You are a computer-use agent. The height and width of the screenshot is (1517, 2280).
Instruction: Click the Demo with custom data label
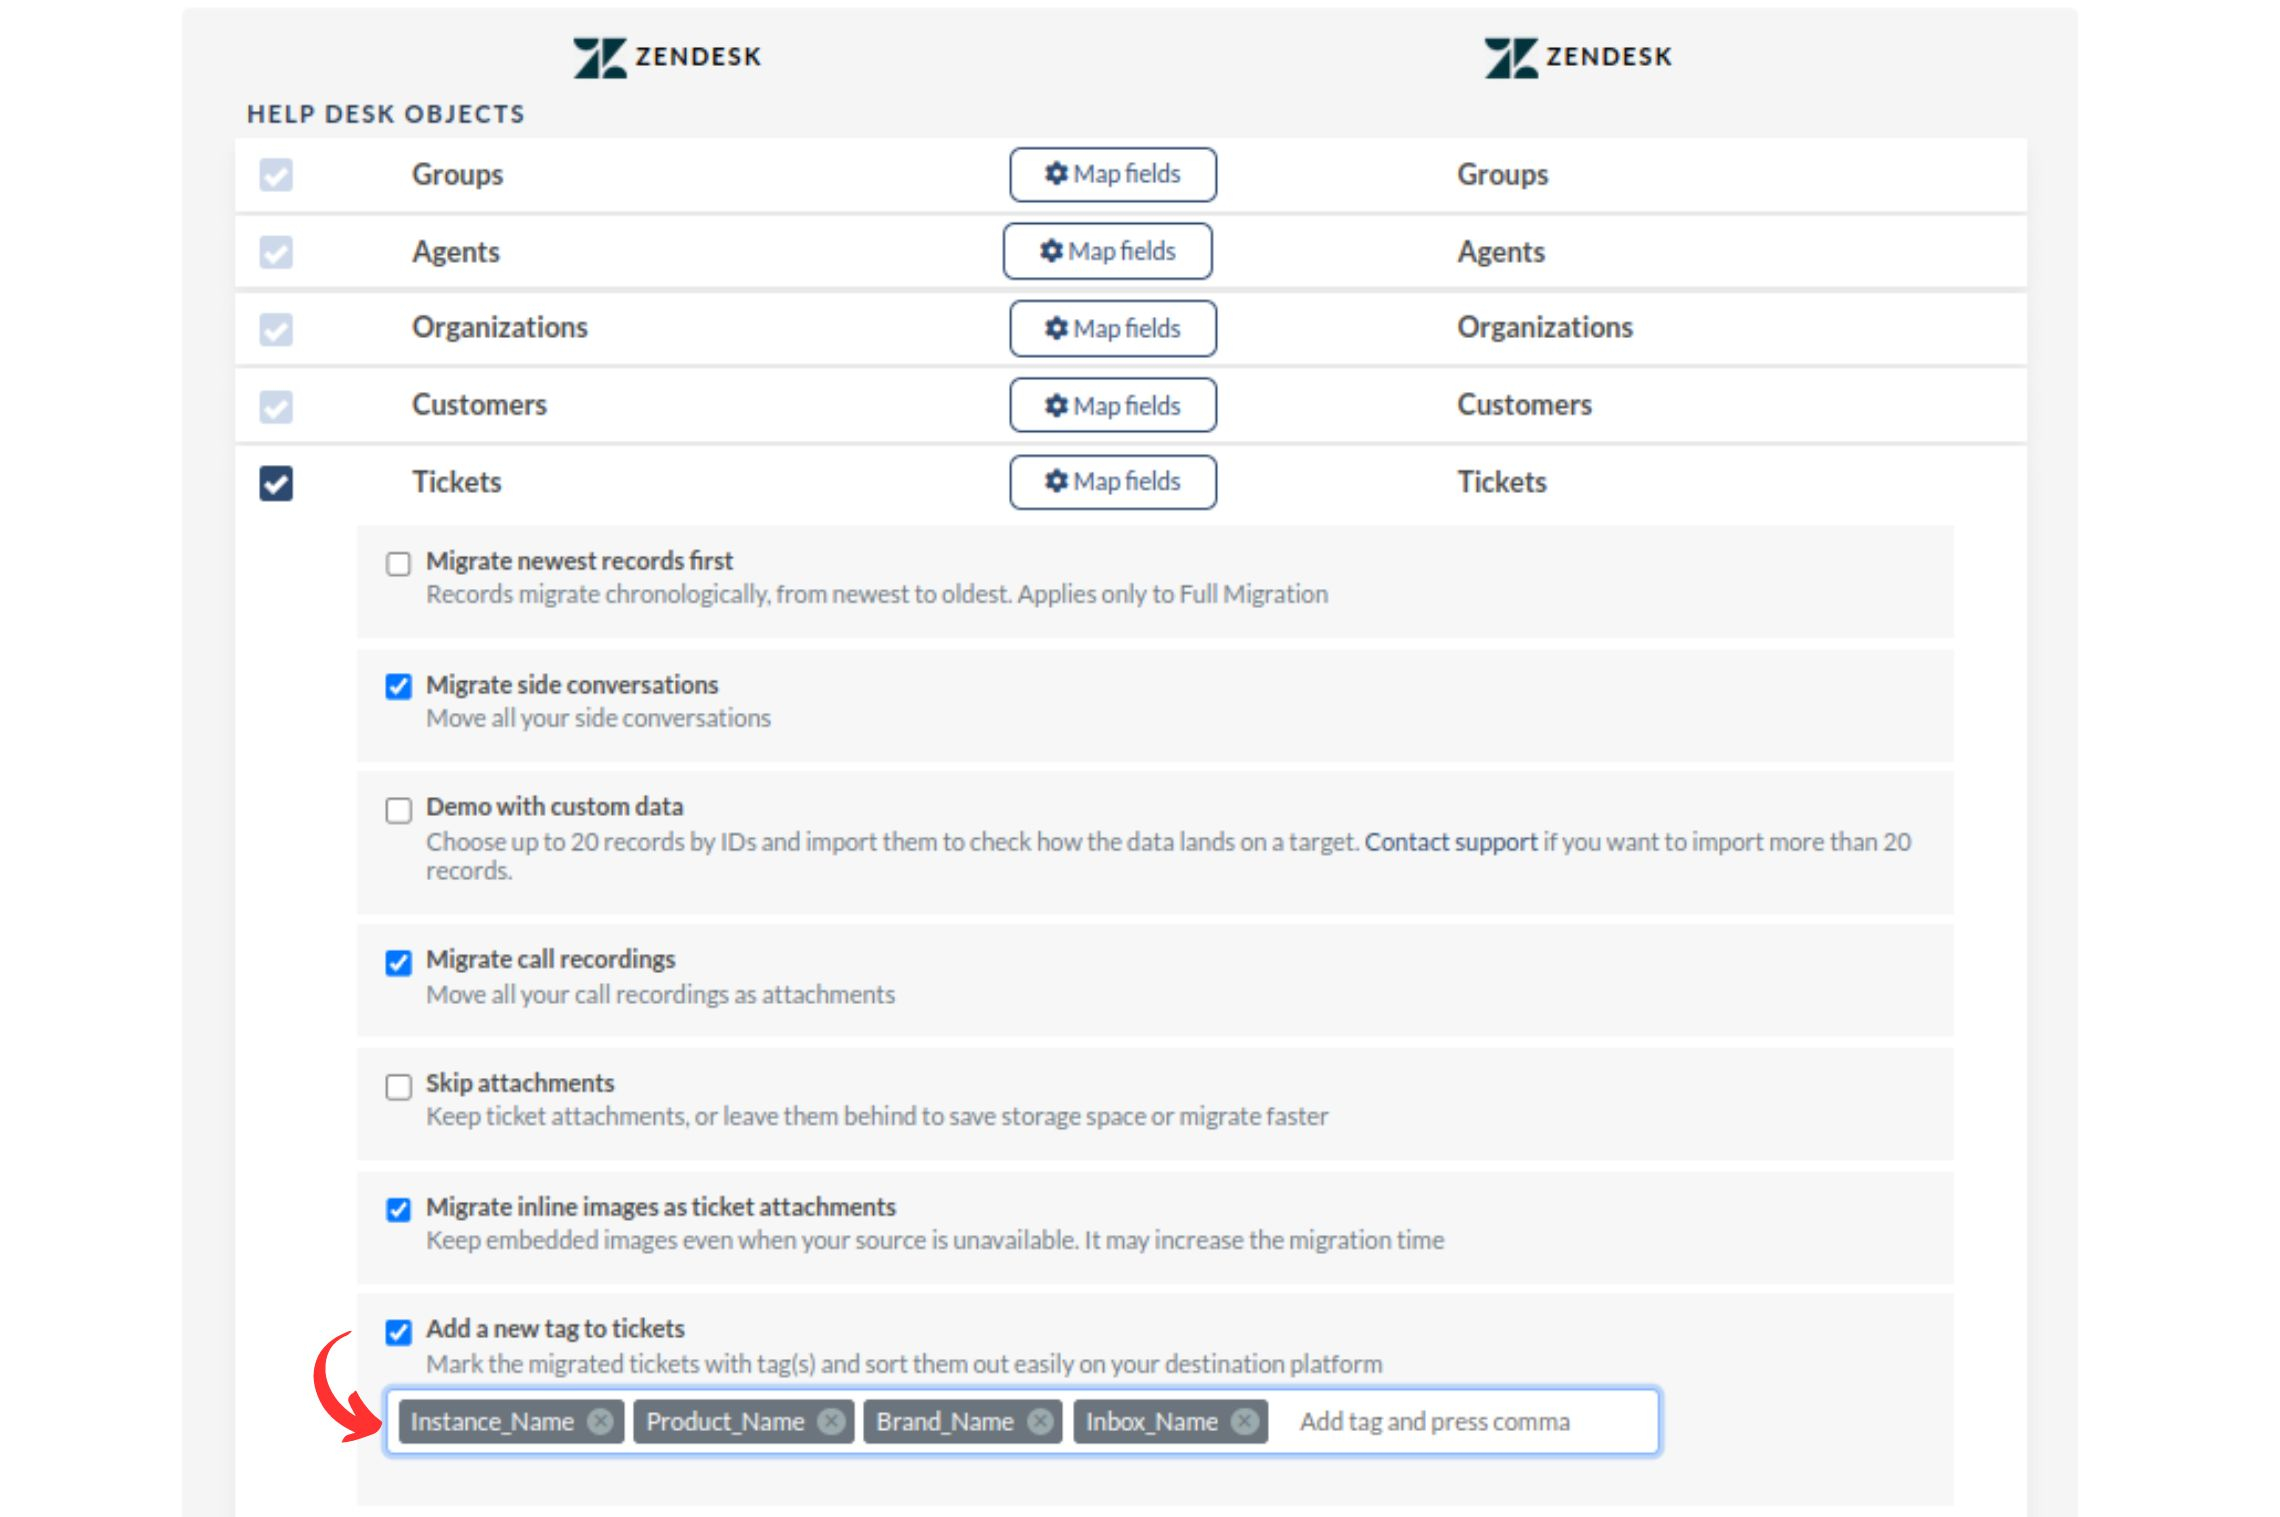[555, 807]
